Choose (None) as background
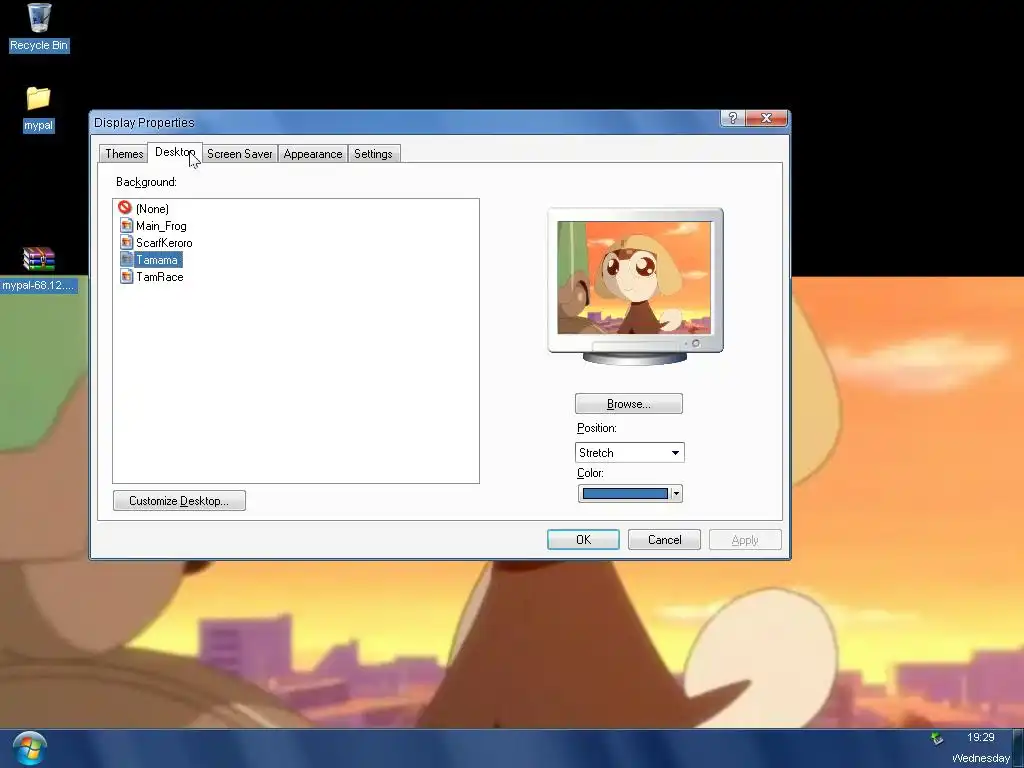Viewport: 1024px width, 768px height. point(152,209)
